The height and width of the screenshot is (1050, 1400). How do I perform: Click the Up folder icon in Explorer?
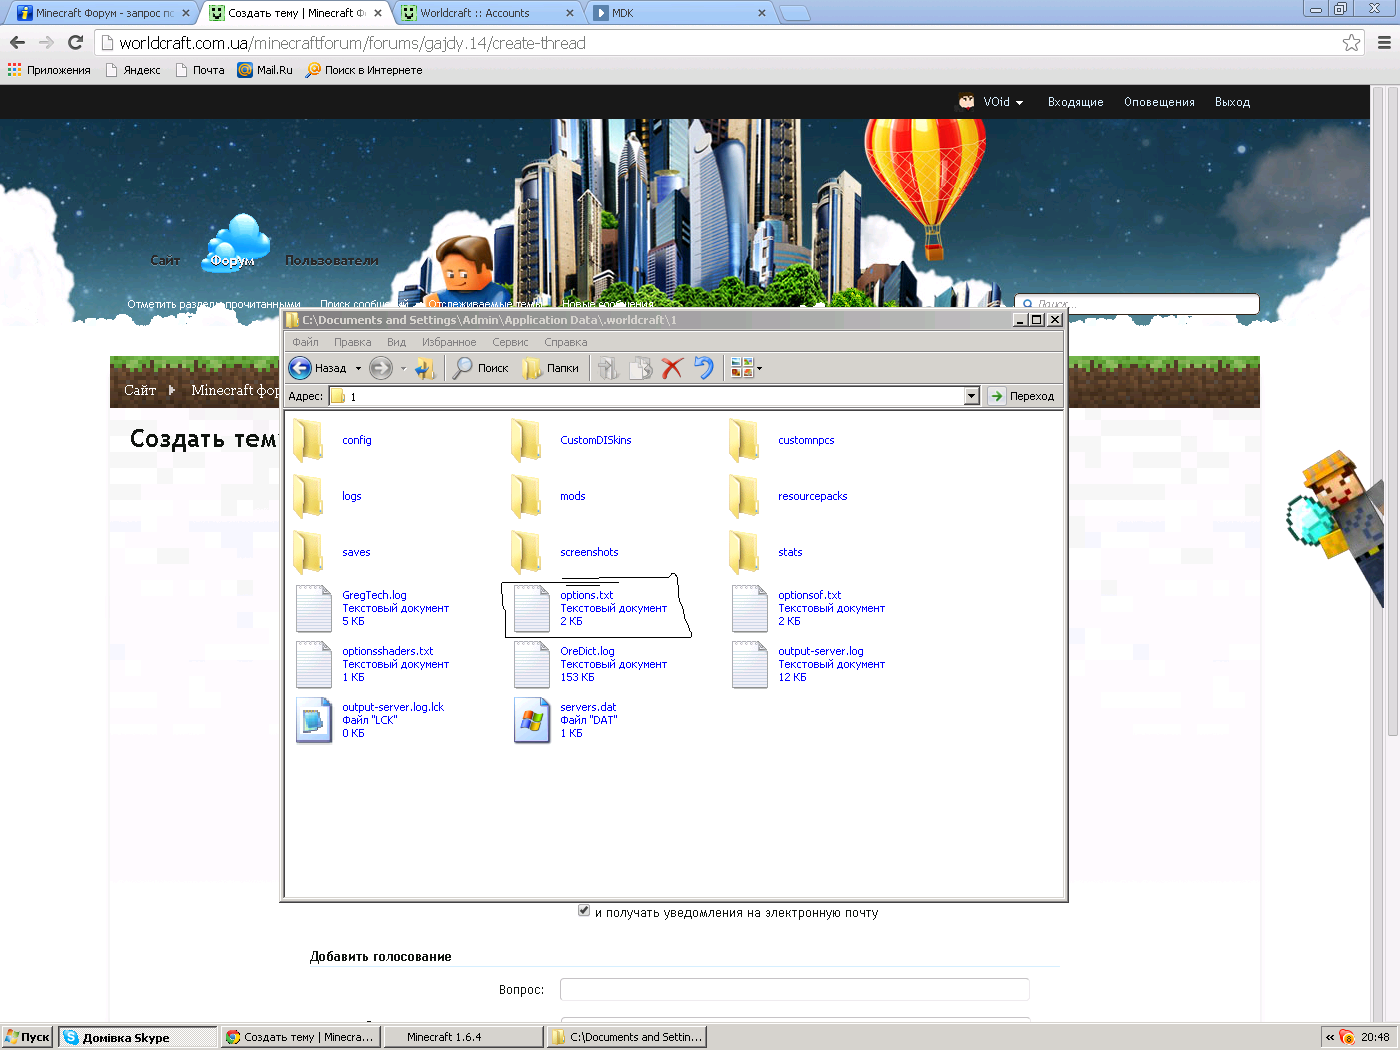[x=425, y=368]
